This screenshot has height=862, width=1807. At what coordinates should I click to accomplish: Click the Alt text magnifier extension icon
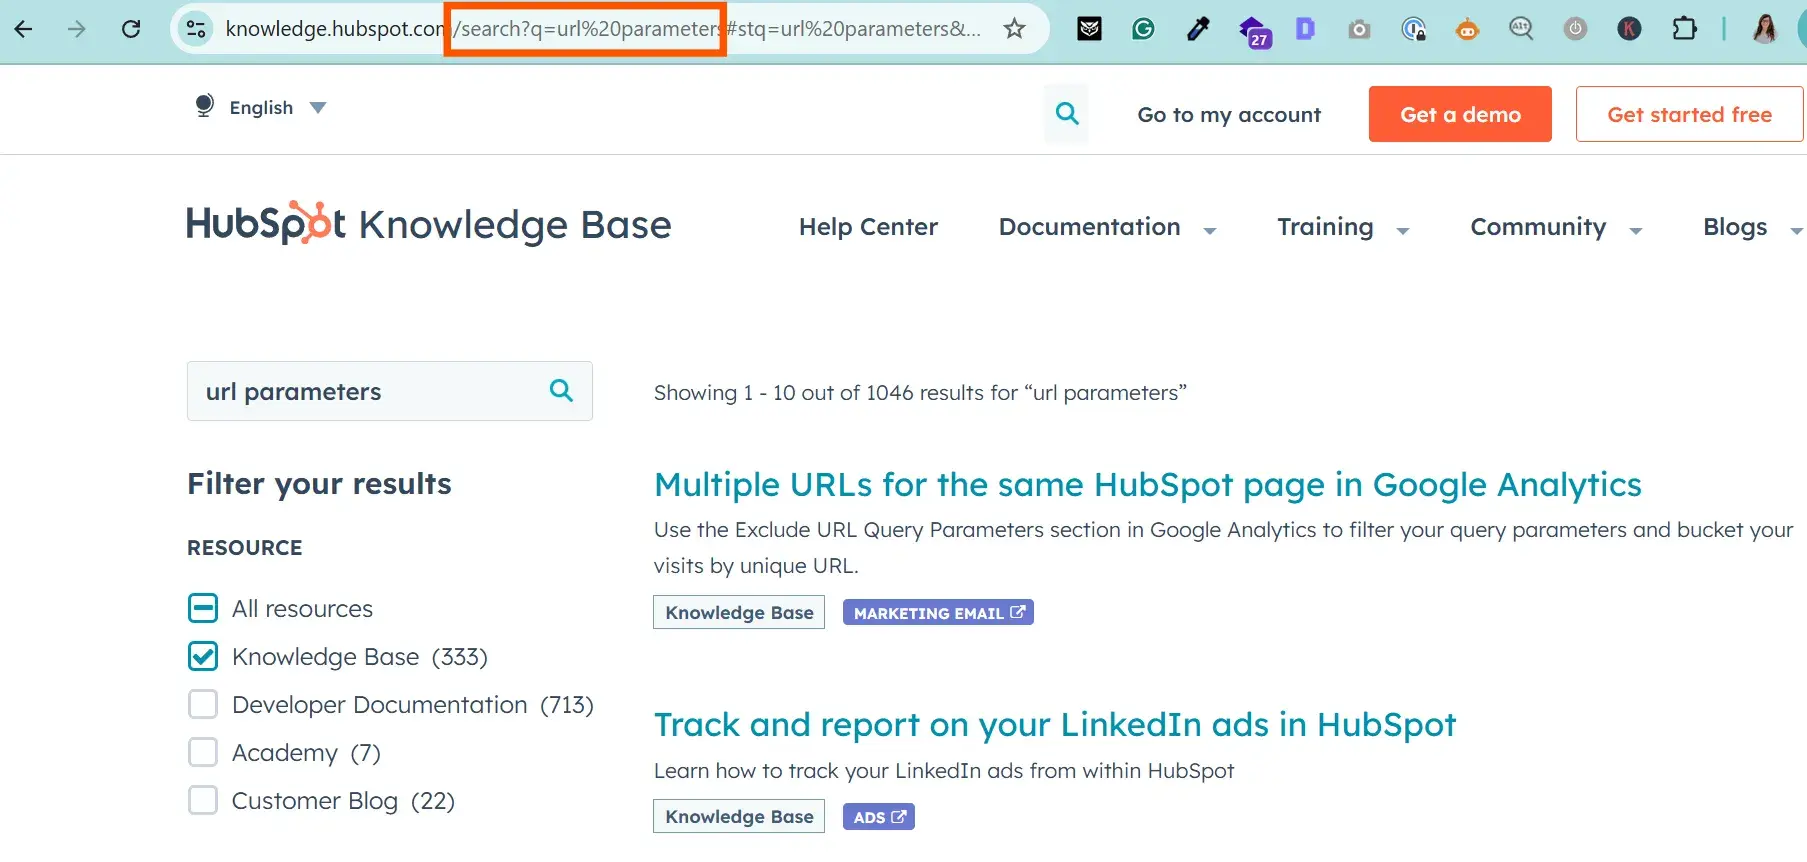point(1520,29)
